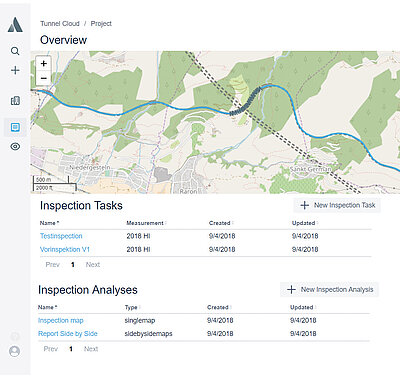Open Report Side by Side analysis

68,334
